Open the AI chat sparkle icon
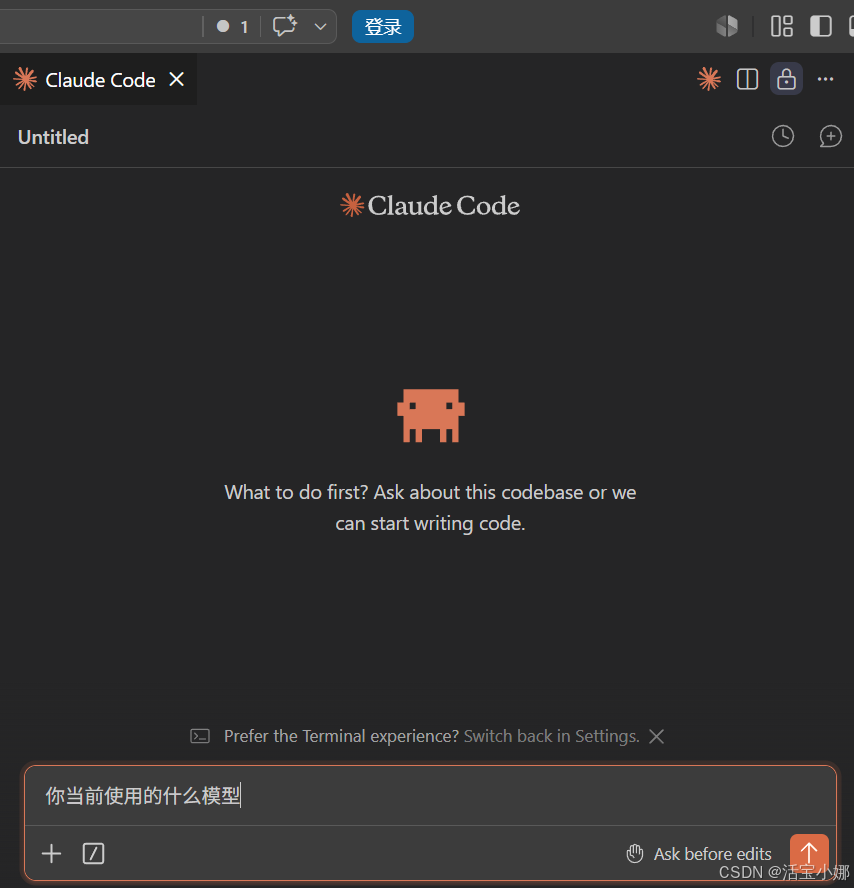Image resolution: width=854 pixels, height=888 pixels. [x=284, y=26]
